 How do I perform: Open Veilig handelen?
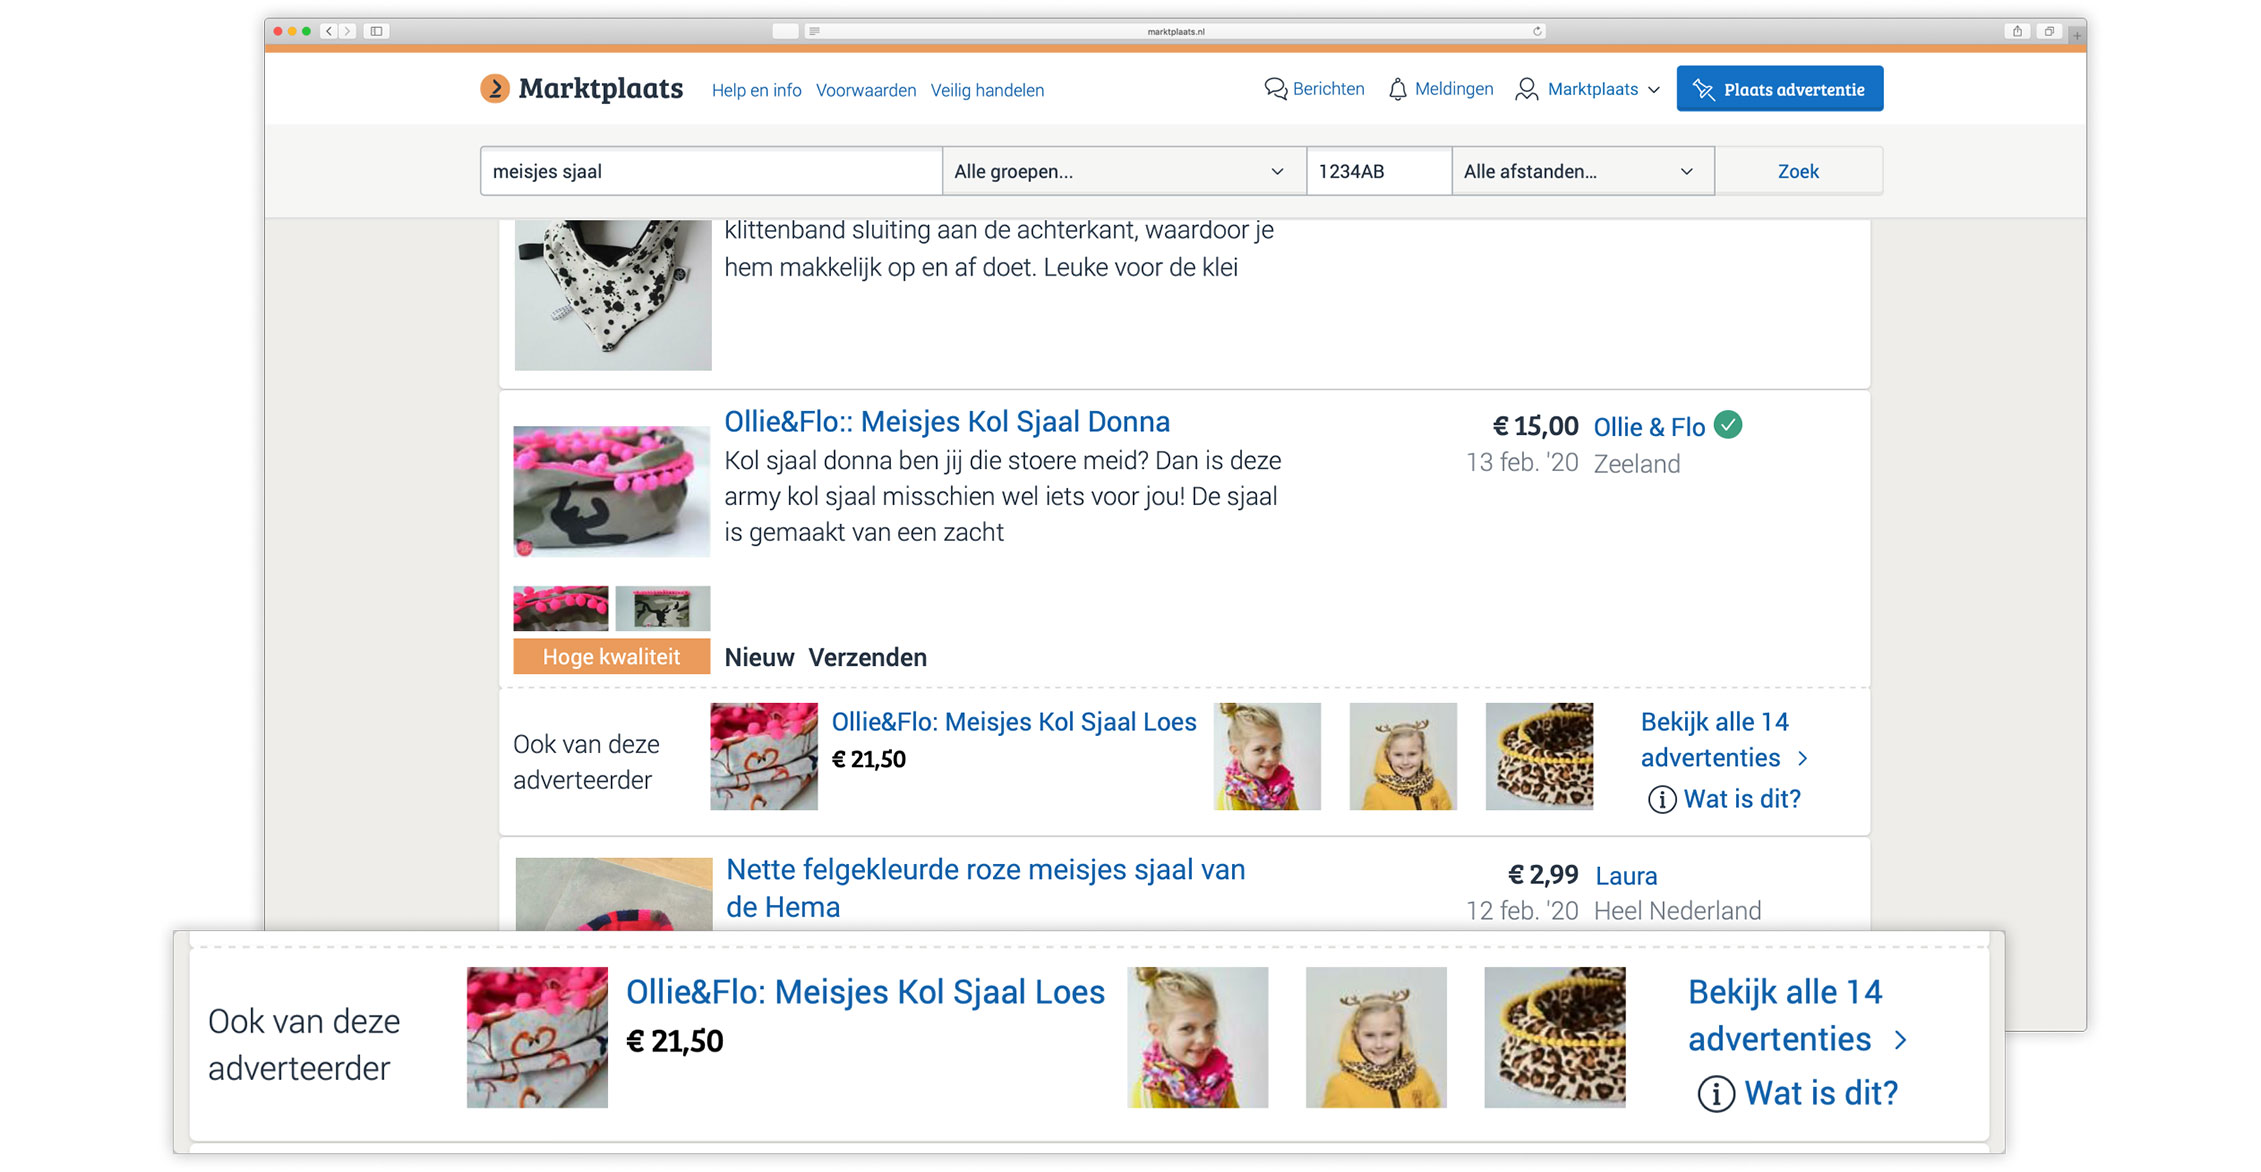pyautogui.click(x=987, y=90)
